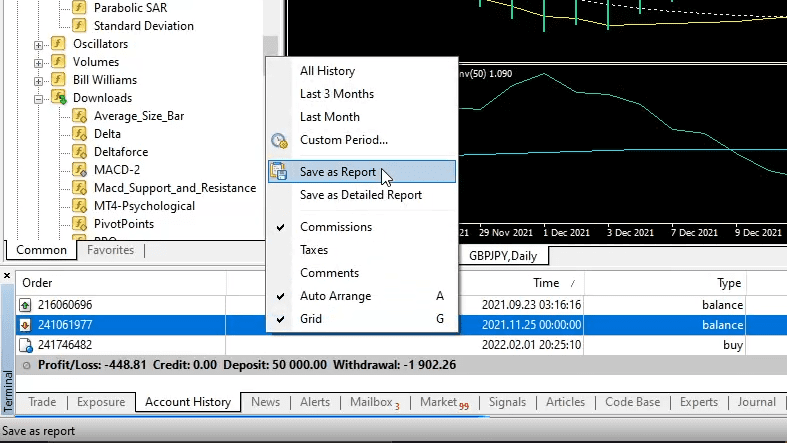Click the Custom Period clock icon

pos(279,140)
